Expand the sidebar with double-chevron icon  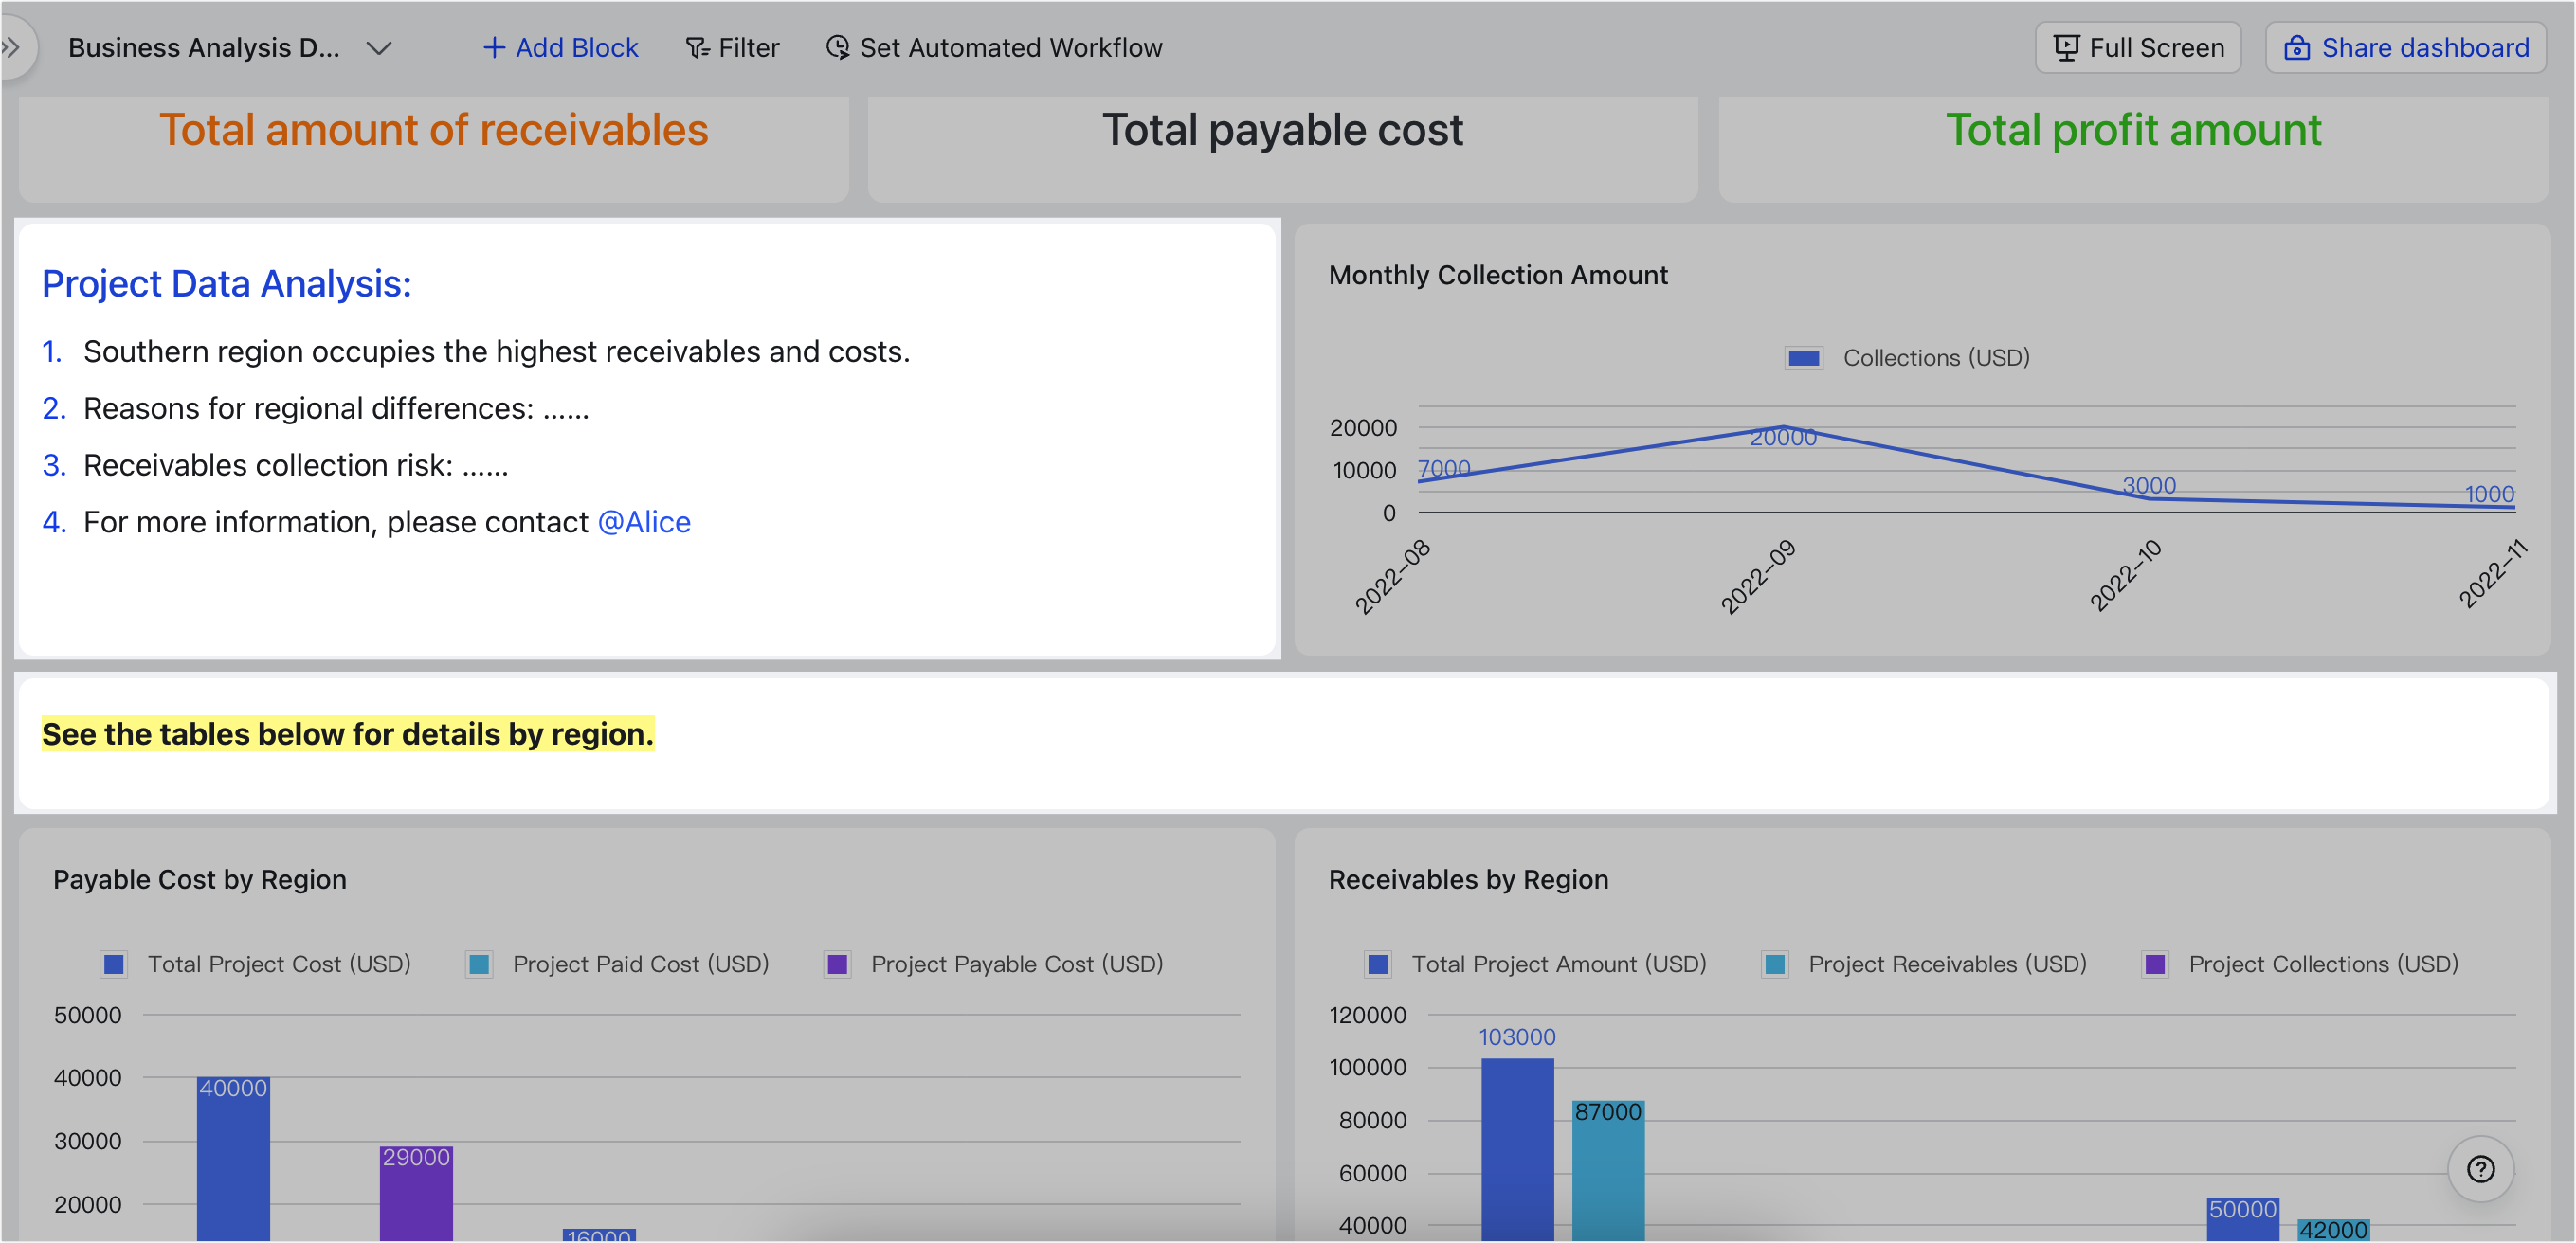pyautogui.click(x=12, y=47)
